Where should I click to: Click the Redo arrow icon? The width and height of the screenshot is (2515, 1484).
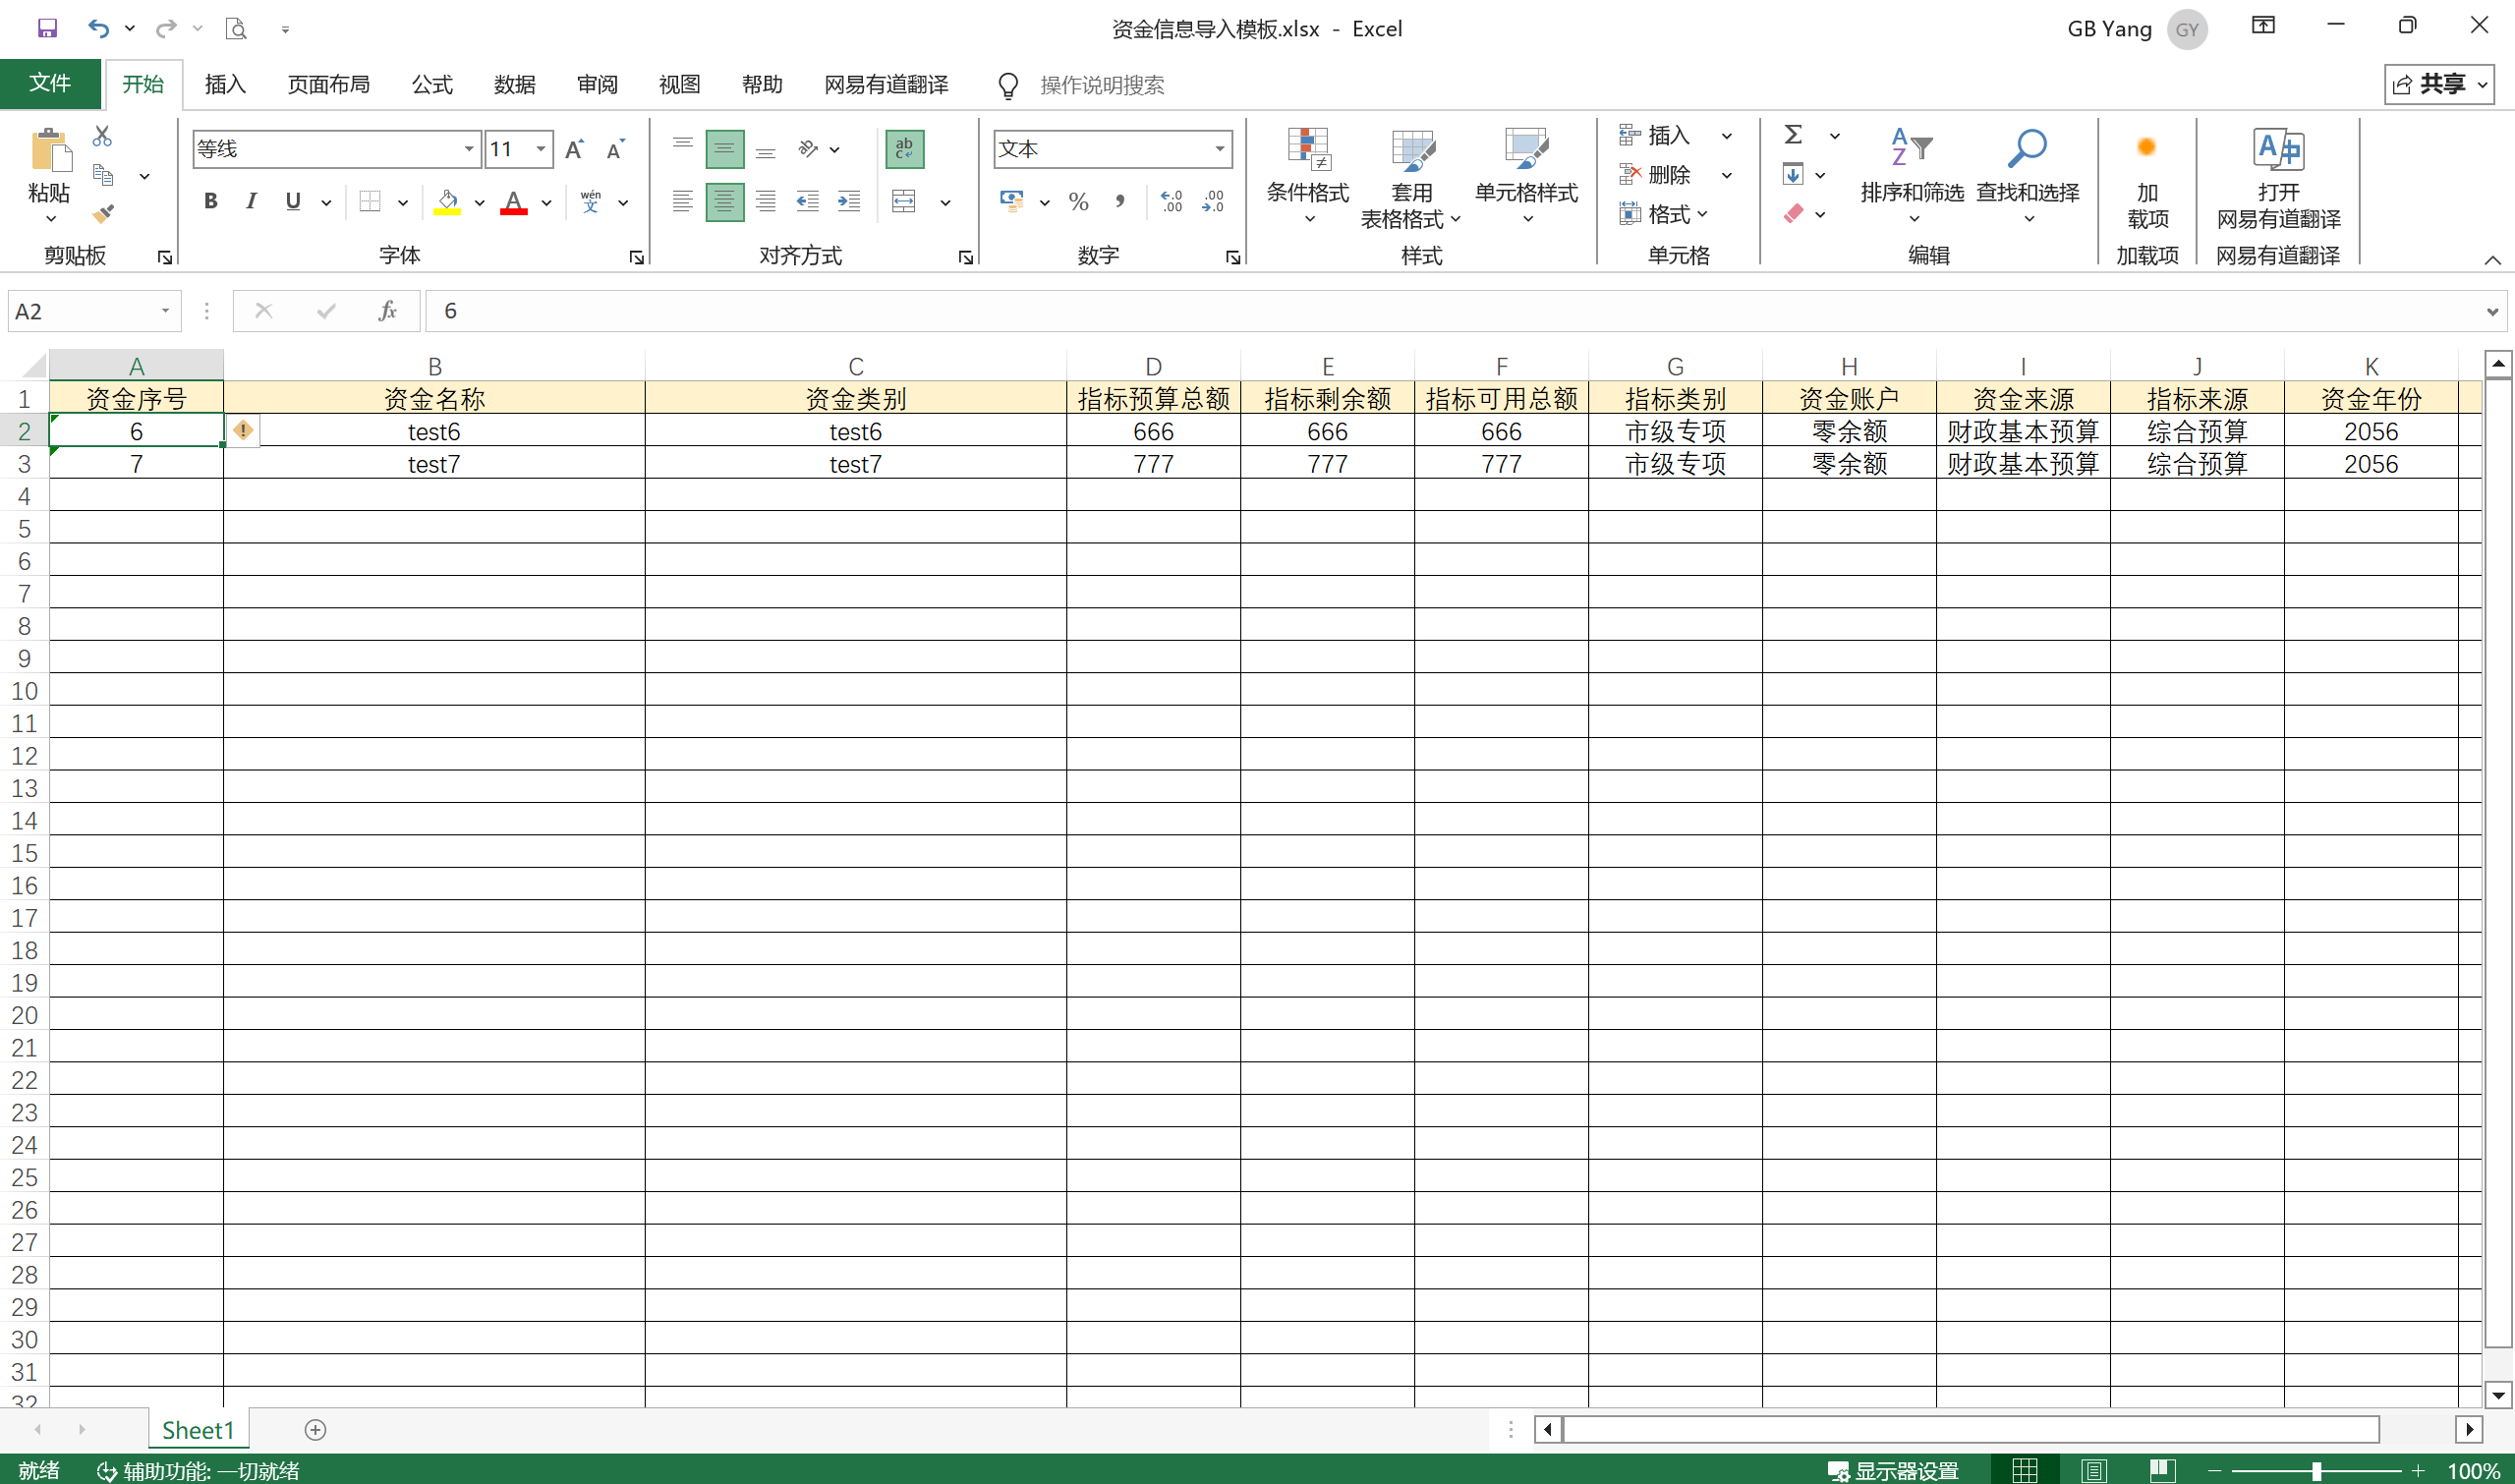[x=166, y=28]
